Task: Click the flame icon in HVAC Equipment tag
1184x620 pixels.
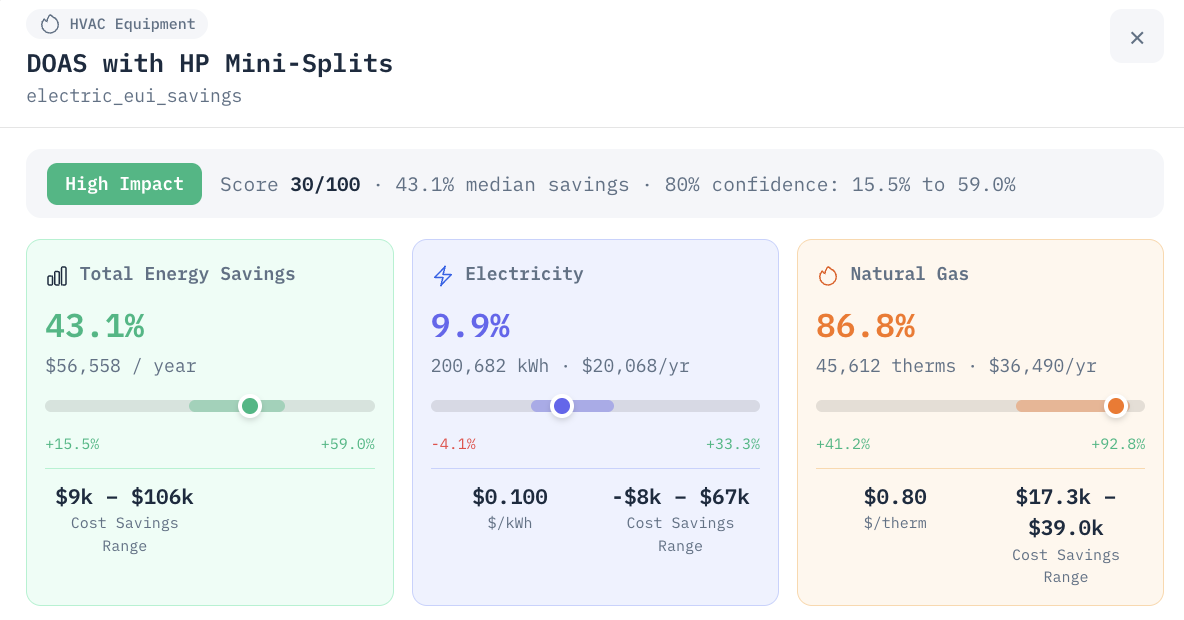Action: pyautogui.click(x=50, y=24)
